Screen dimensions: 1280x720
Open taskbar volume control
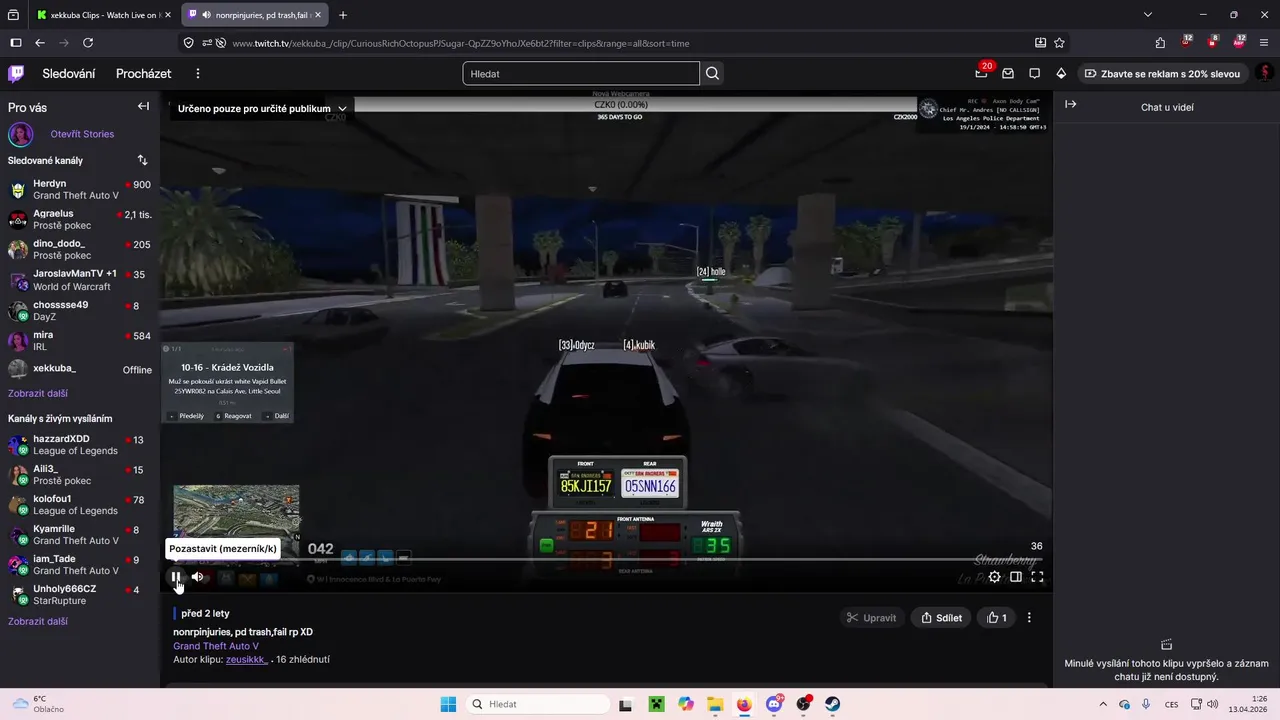point(1212,704)
